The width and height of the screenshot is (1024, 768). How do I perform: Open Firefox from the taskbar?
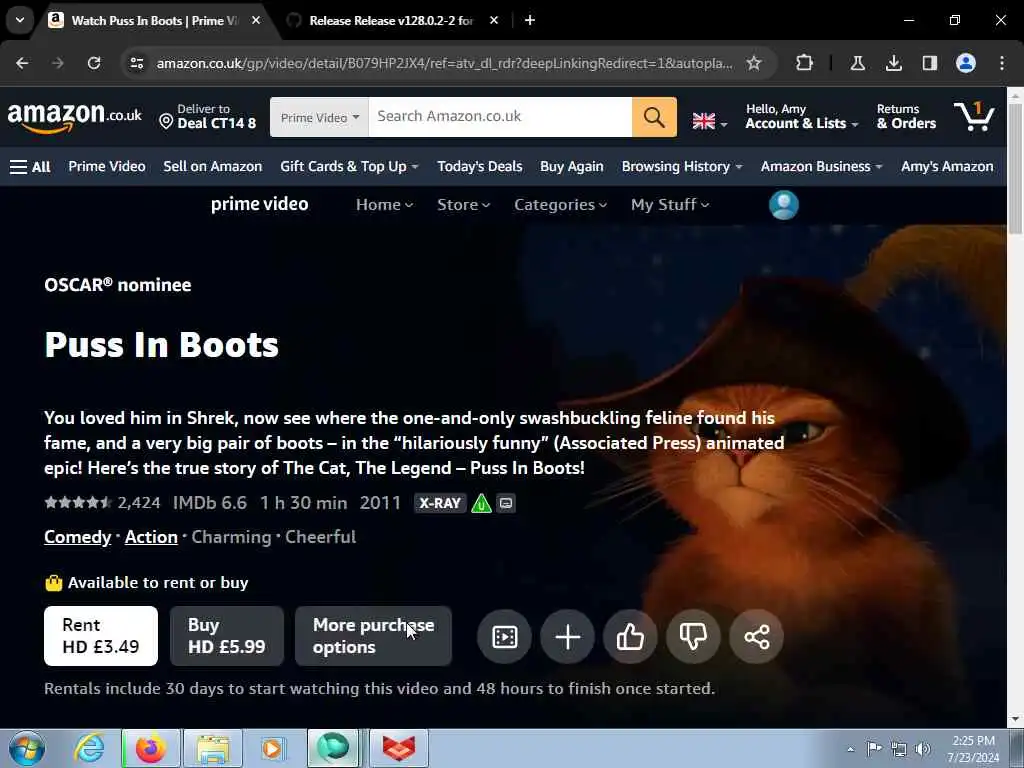[150, 748]
